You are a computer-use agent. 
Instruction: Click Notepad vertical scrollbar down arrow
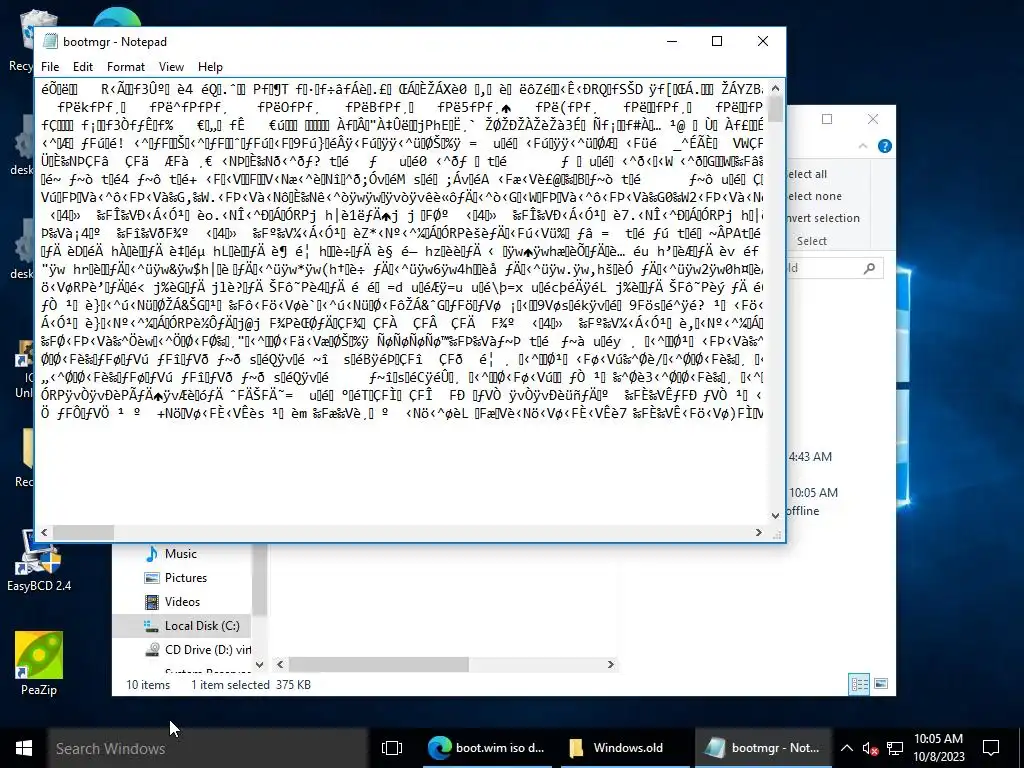click(x=775, y=515)
